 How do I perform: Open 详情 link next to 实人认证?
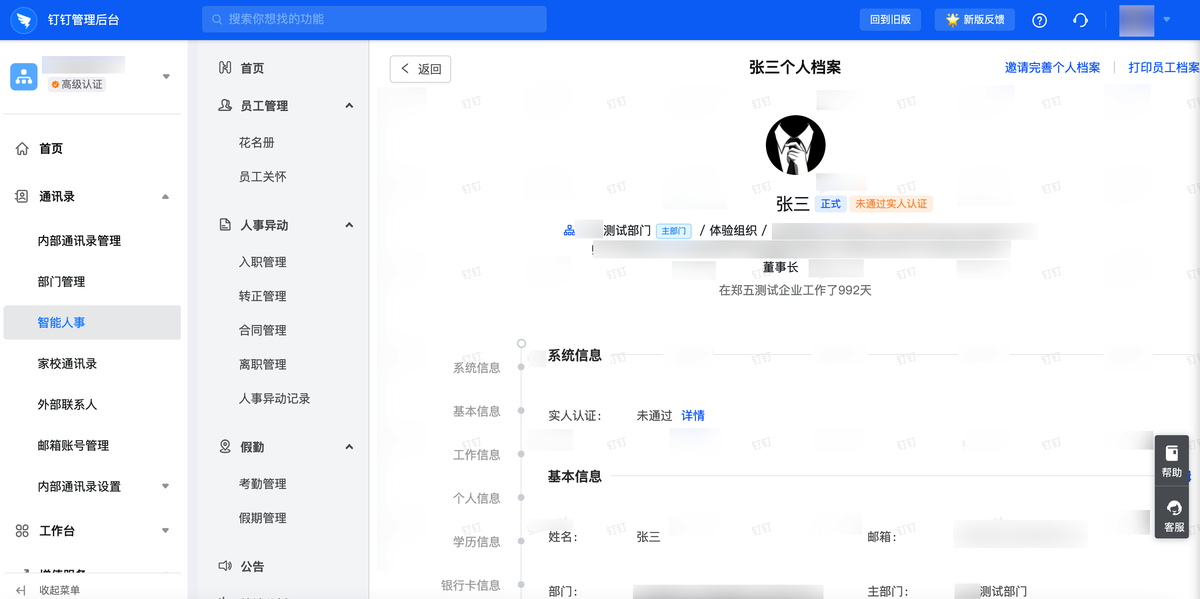[693, 416]
